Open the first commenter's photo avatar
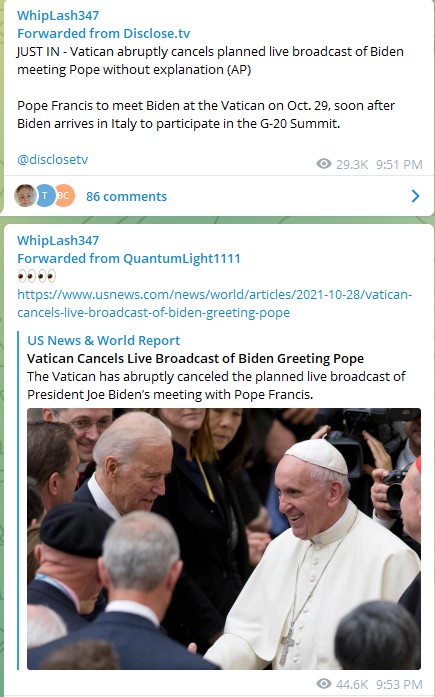435x697 pixels. 25,196
